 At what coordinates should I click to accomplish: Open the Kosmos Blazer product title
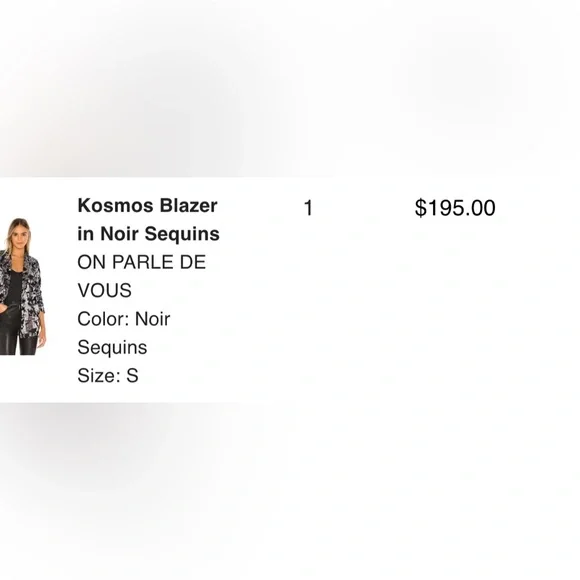coord(148,220)
